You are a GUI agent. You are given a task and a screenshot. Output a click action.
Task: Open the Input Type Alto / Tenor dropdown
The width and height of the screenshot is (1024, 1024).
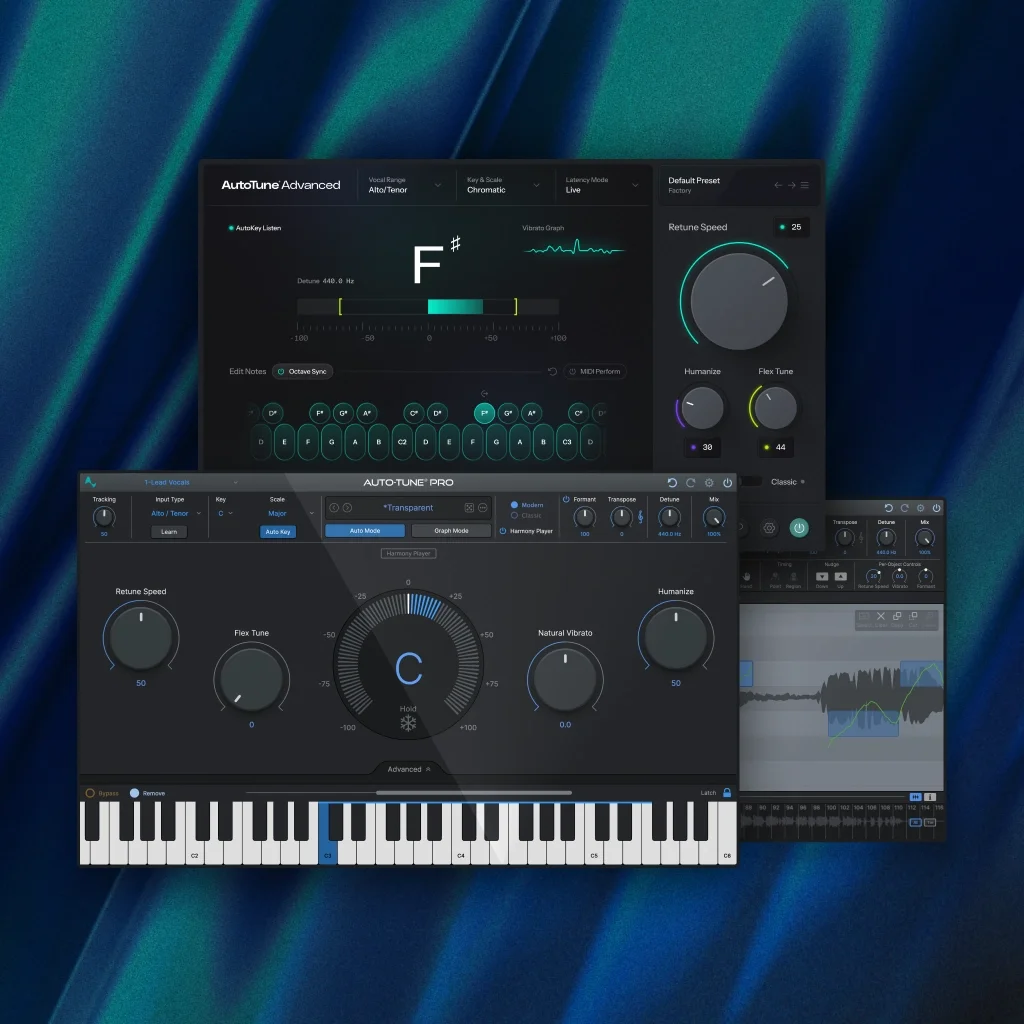tap(176, 513)
